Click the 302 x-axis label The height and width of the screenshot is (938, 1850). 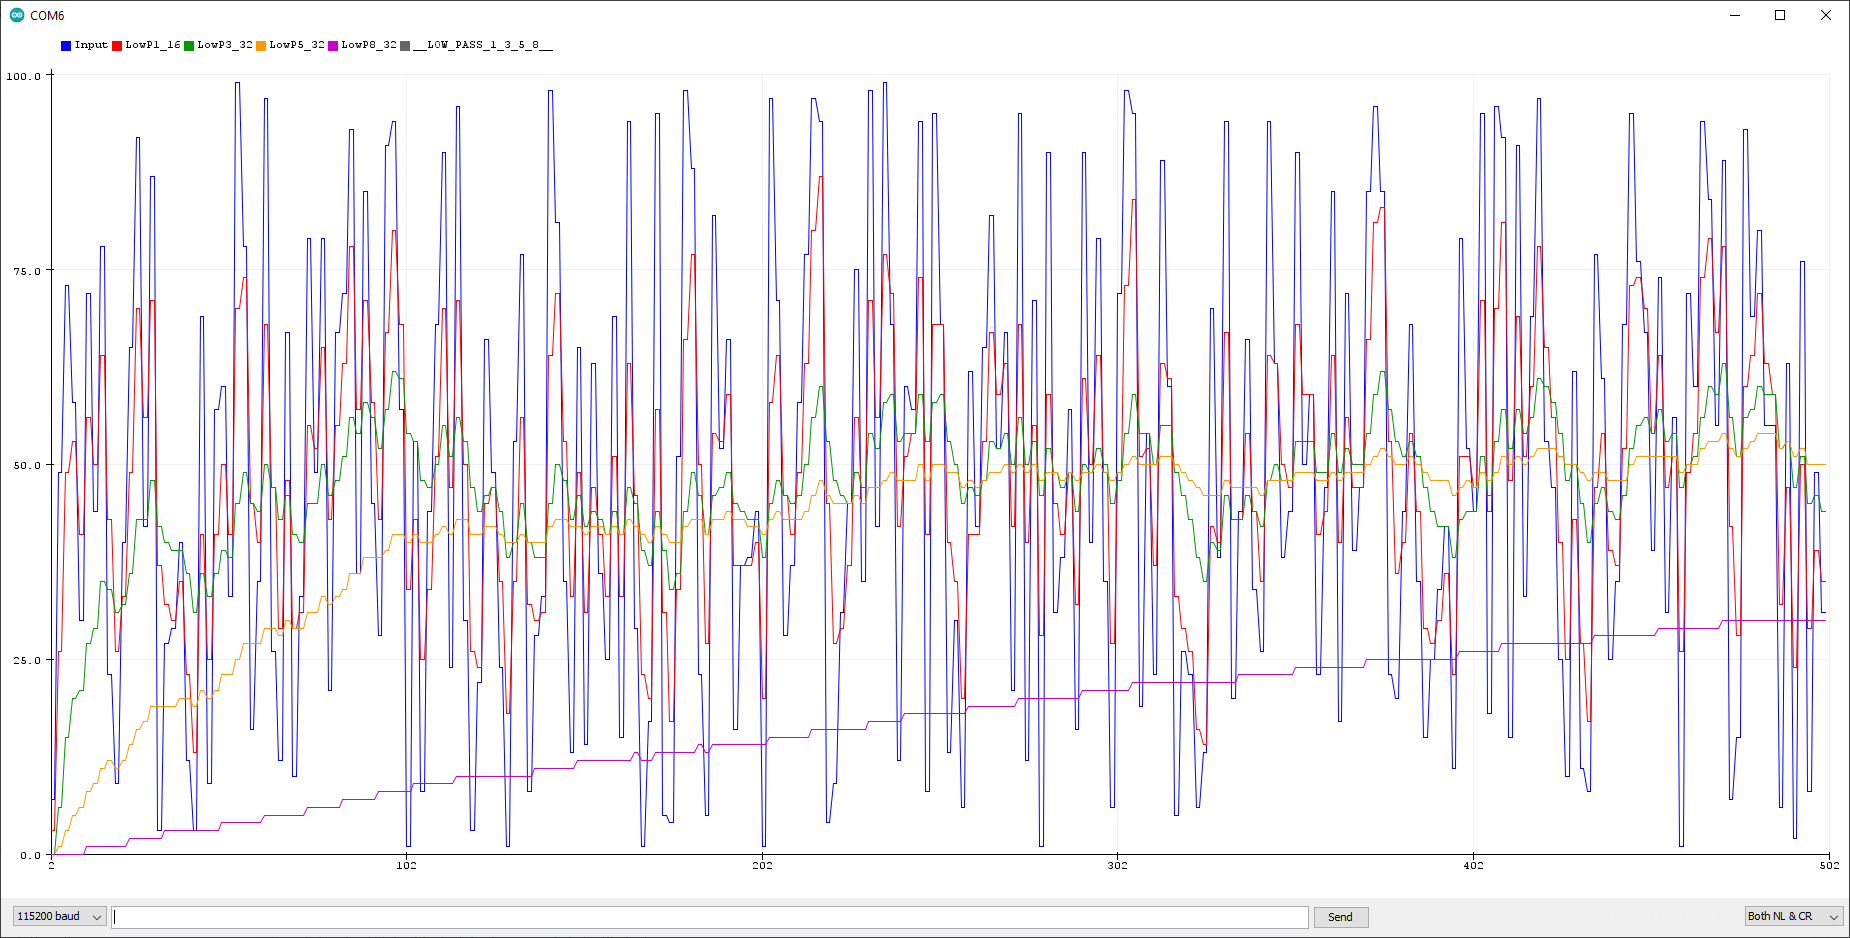1117,865
